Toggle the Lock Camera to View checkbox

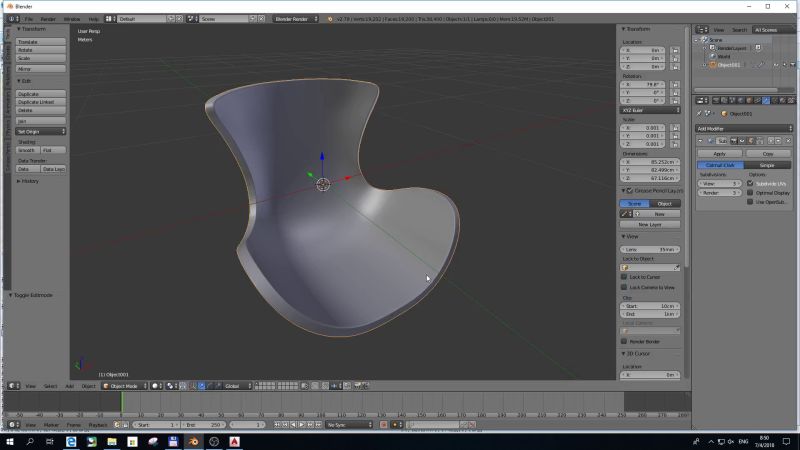tap(624, 287)
